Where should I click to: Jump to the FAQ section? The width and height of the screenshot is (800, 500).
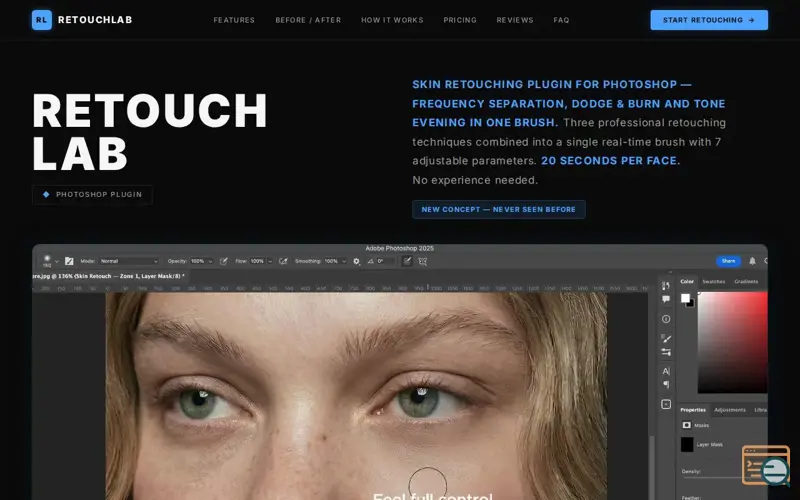[x=561, y=20]
